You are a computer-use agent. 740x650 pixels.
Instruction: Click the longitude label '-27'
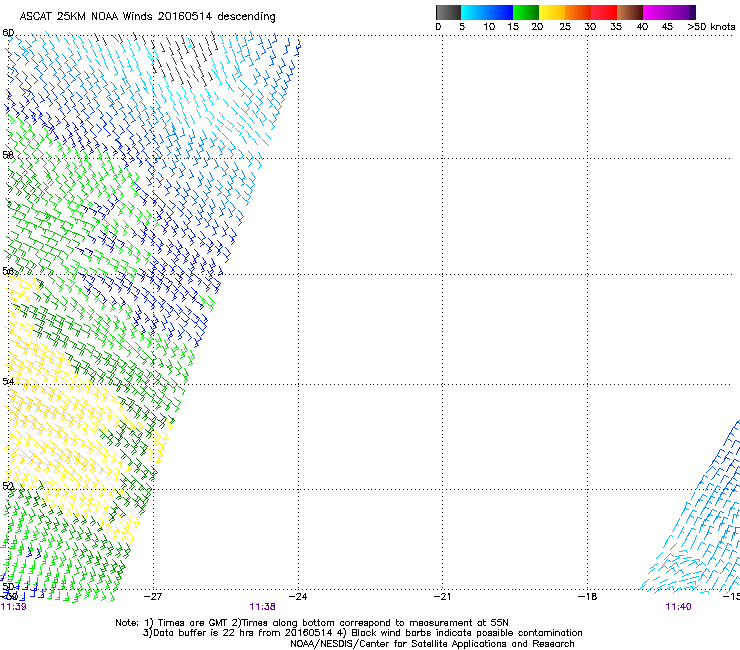tap(153, 597)
